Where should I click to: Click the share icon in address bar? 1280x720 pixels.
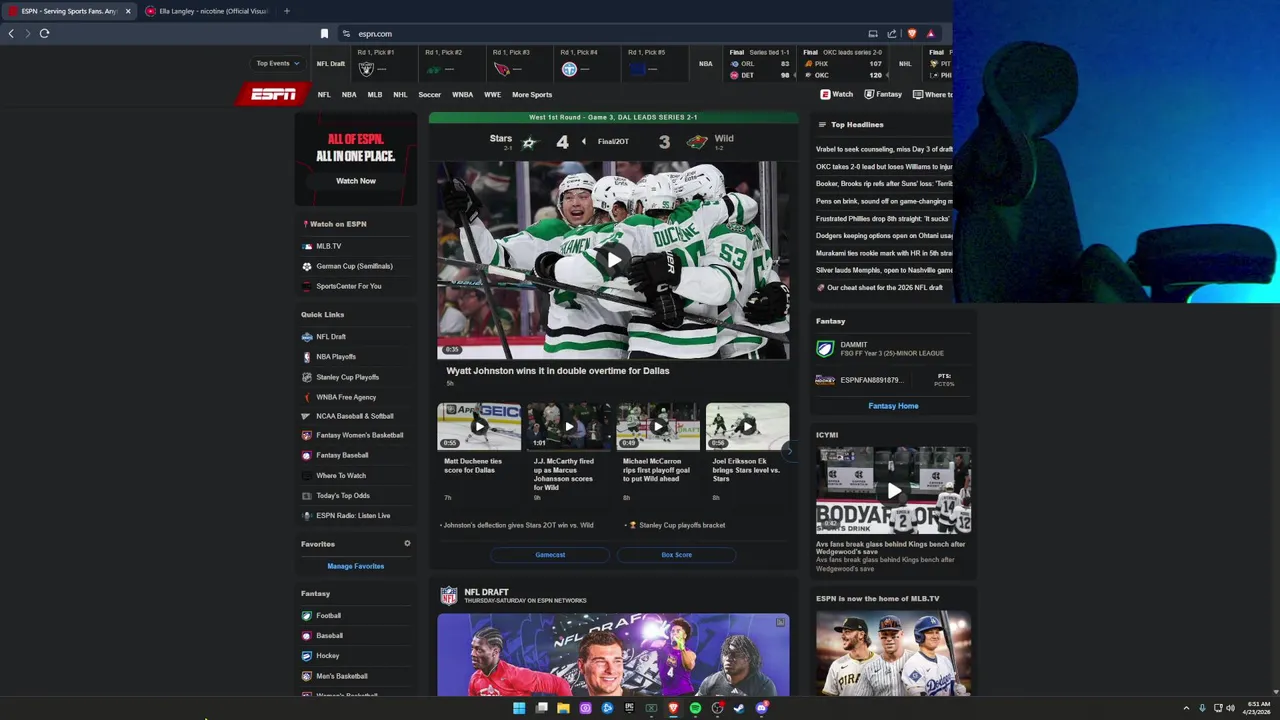pyautogui.click(x=892, y=34)
